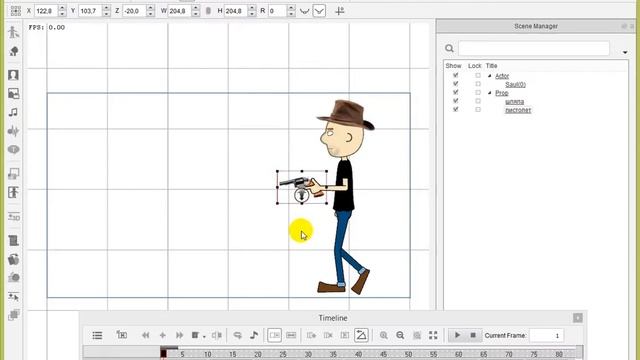
Task: Click the four-corner fit icon in Timeline
Action: tap(433, 336)
